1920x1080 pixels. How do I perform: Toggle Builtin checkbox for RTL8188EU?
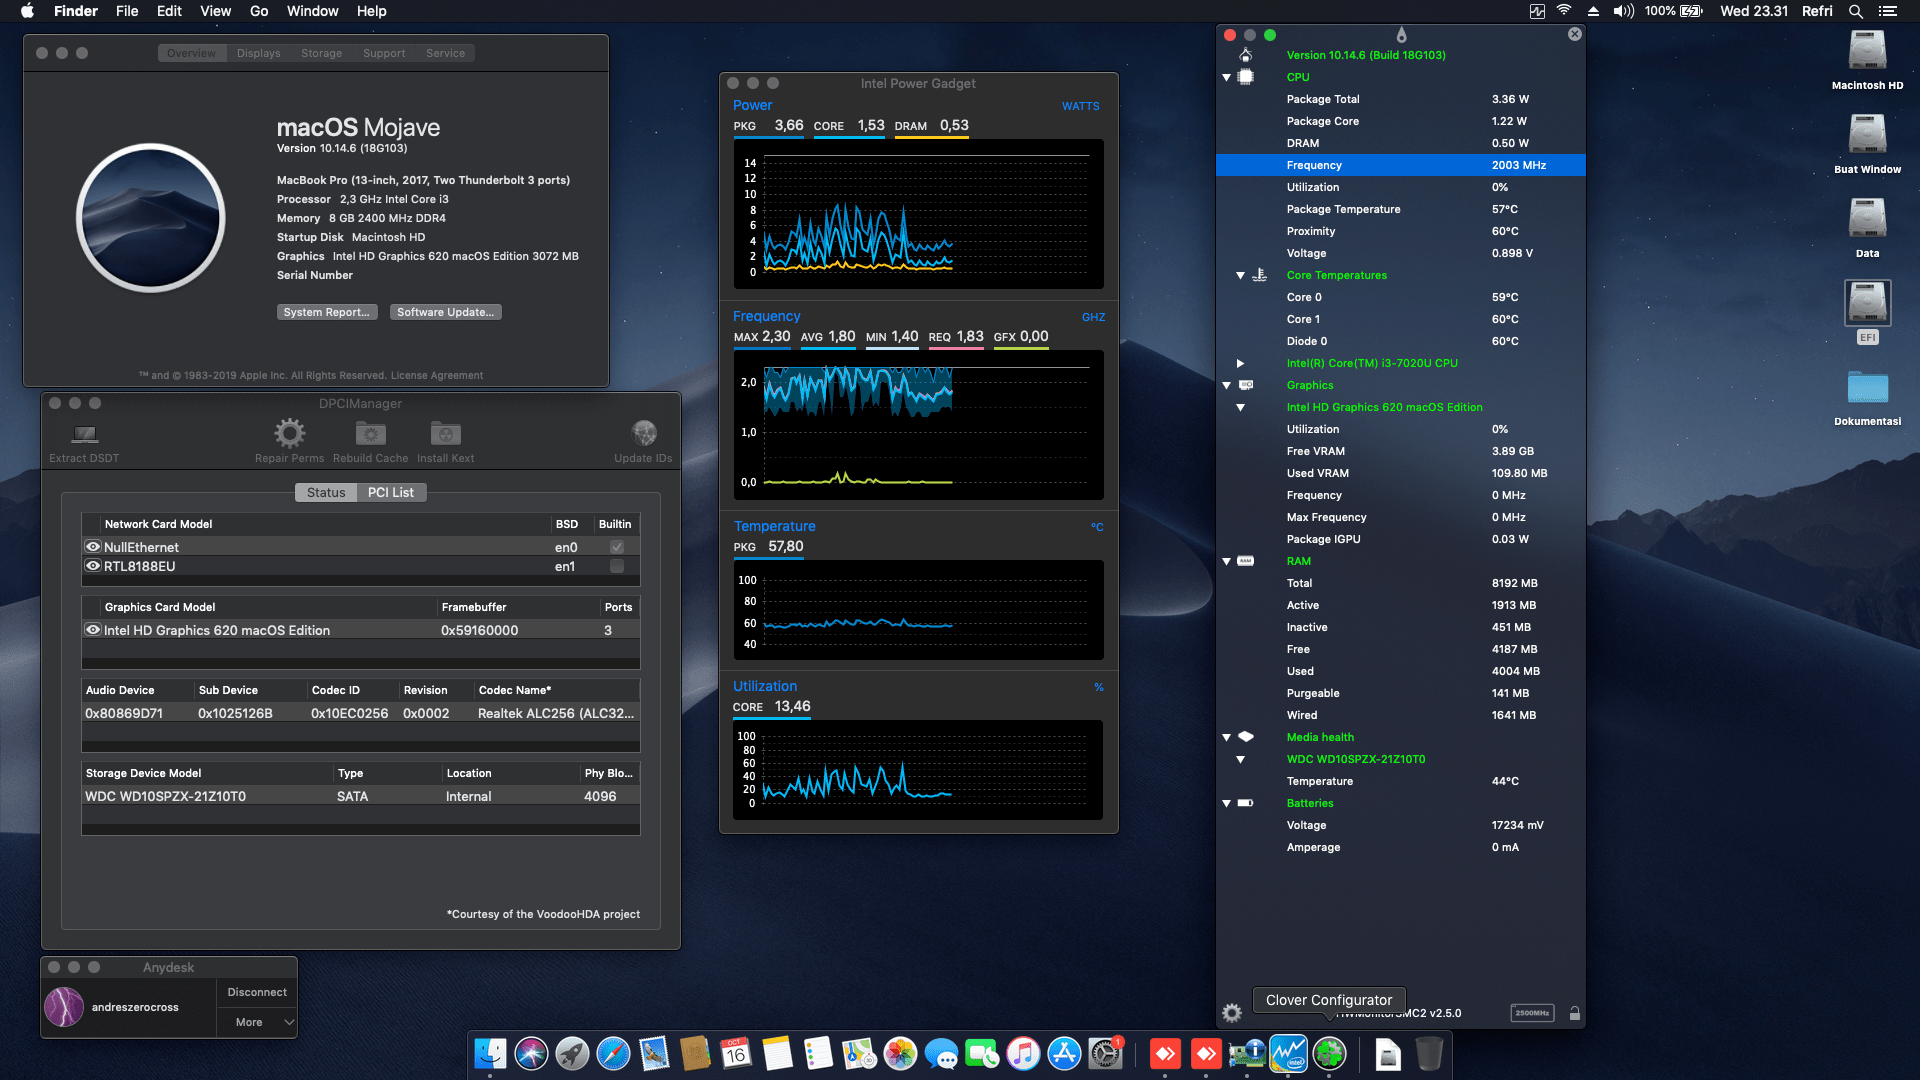(617, 566)
